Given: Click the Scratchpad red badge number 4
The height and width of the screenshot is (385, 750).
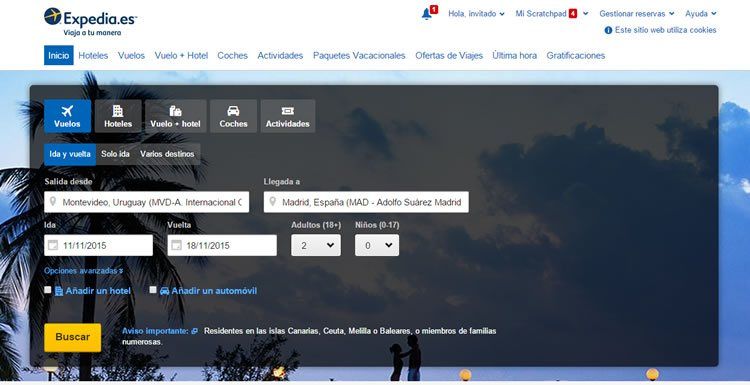Looking at the screenshot, I should click(573, 14).
